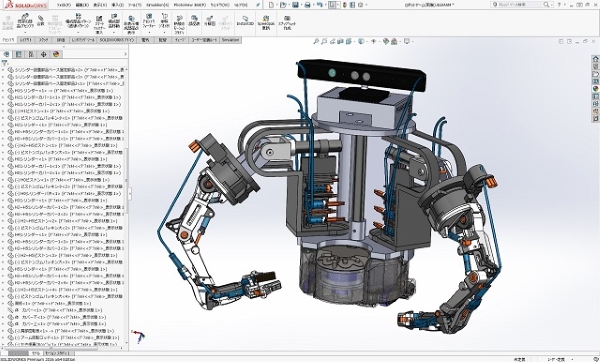Click into the command search field

pos(520,5)
